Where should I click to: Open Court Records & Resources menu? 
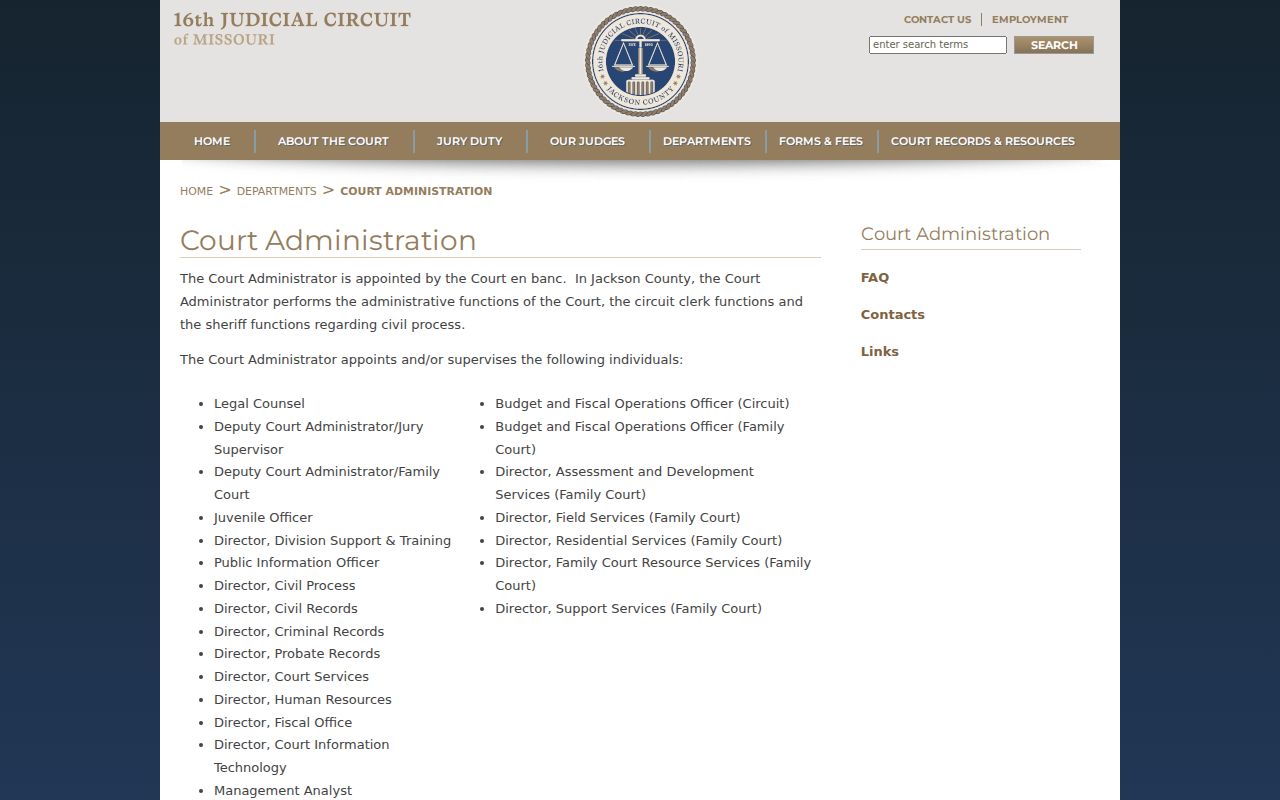pyautogui.click(x=983, y=141)
